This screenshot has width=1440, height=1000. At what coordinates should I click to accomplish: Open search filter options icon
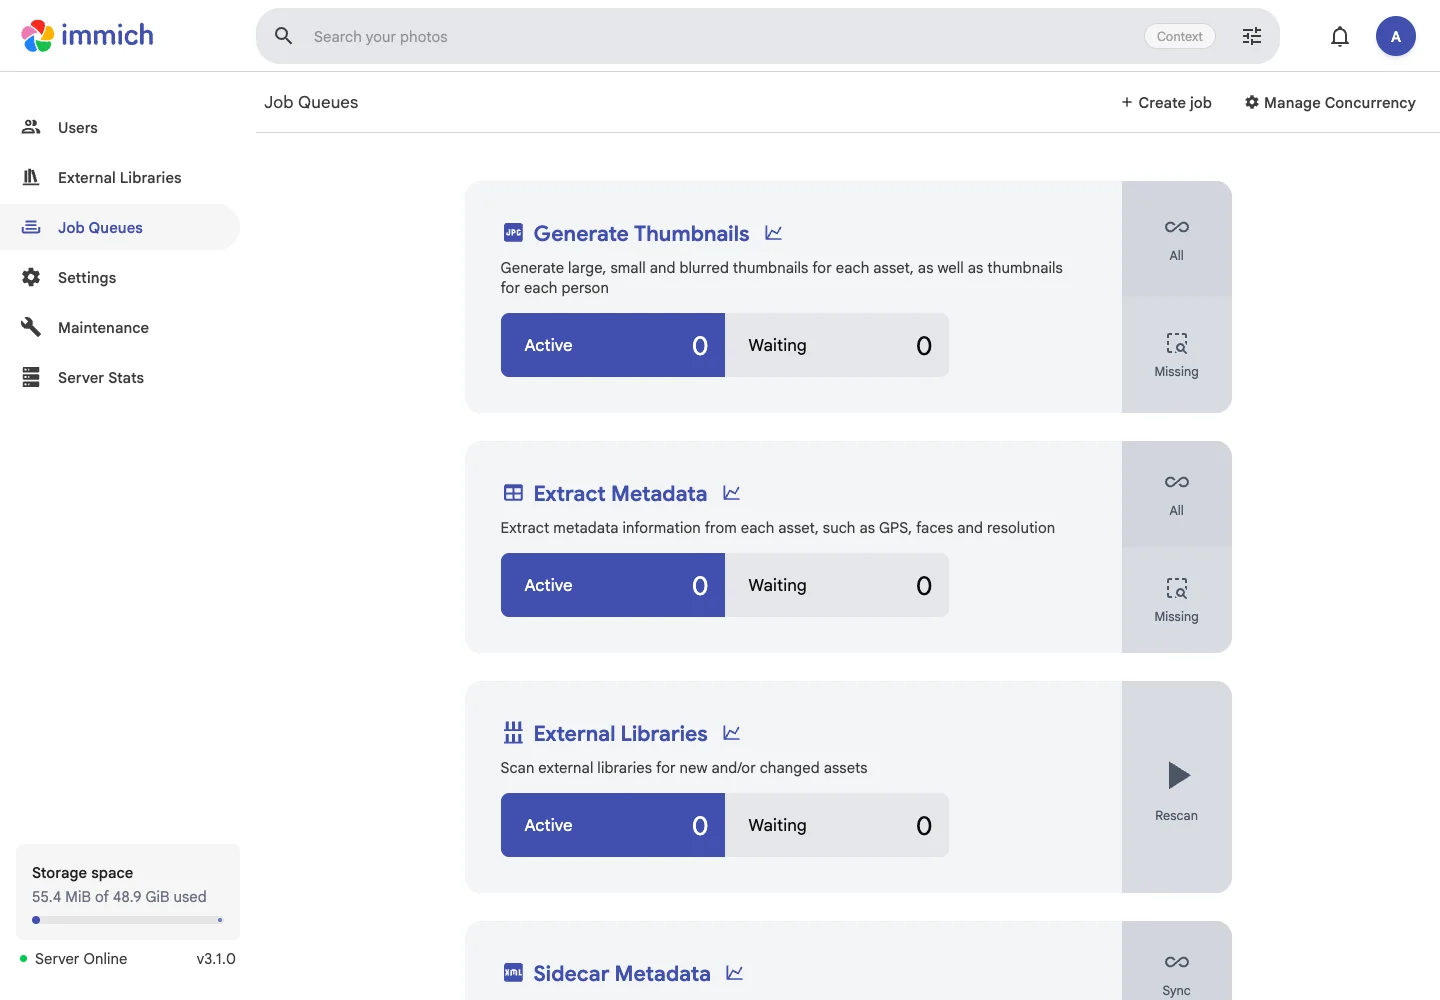coord(1252,36)
